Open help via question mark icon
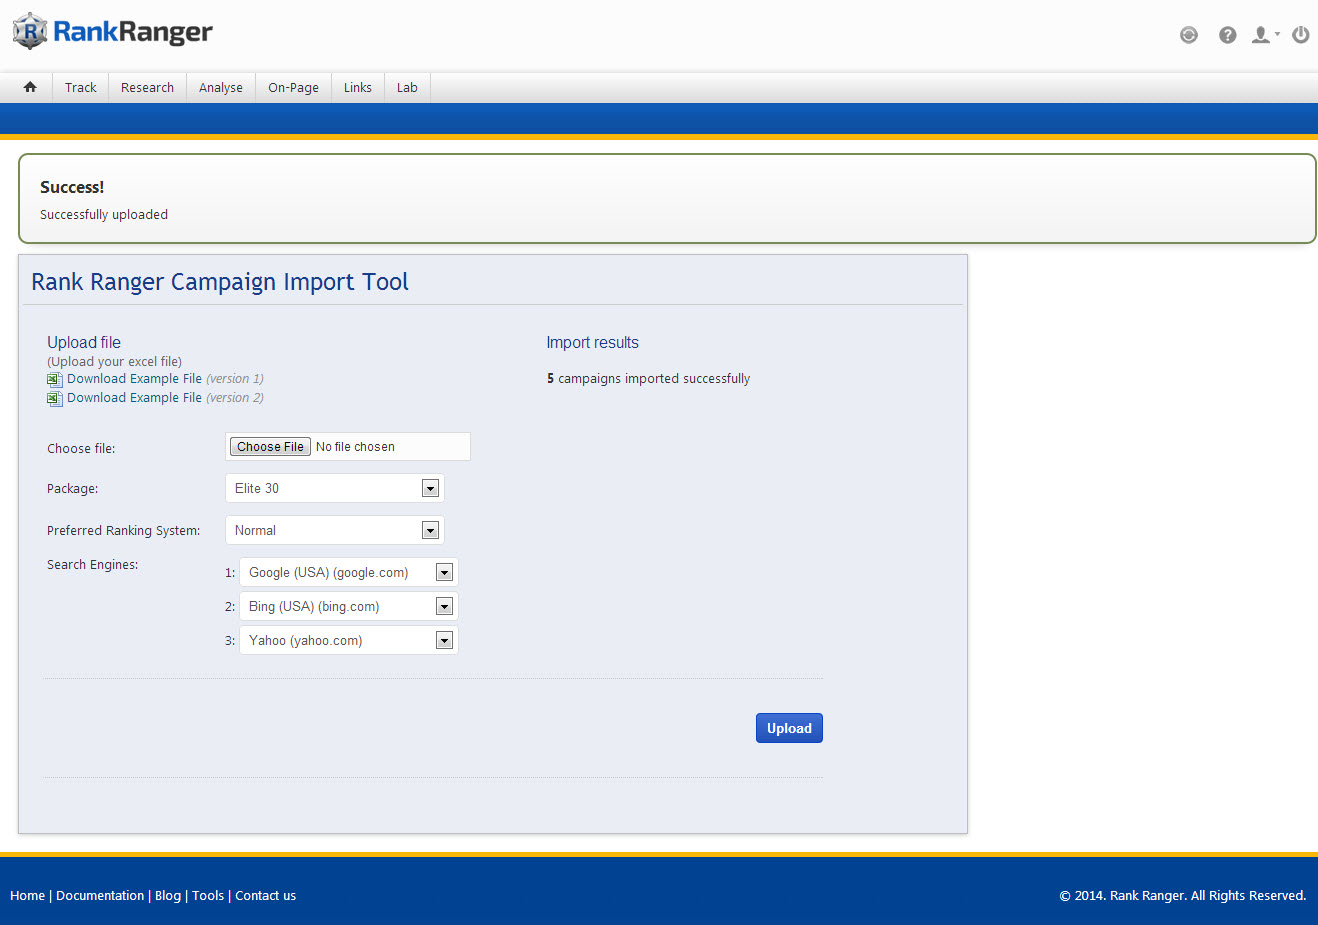 pyautogui.click(x=1227, y=35)
